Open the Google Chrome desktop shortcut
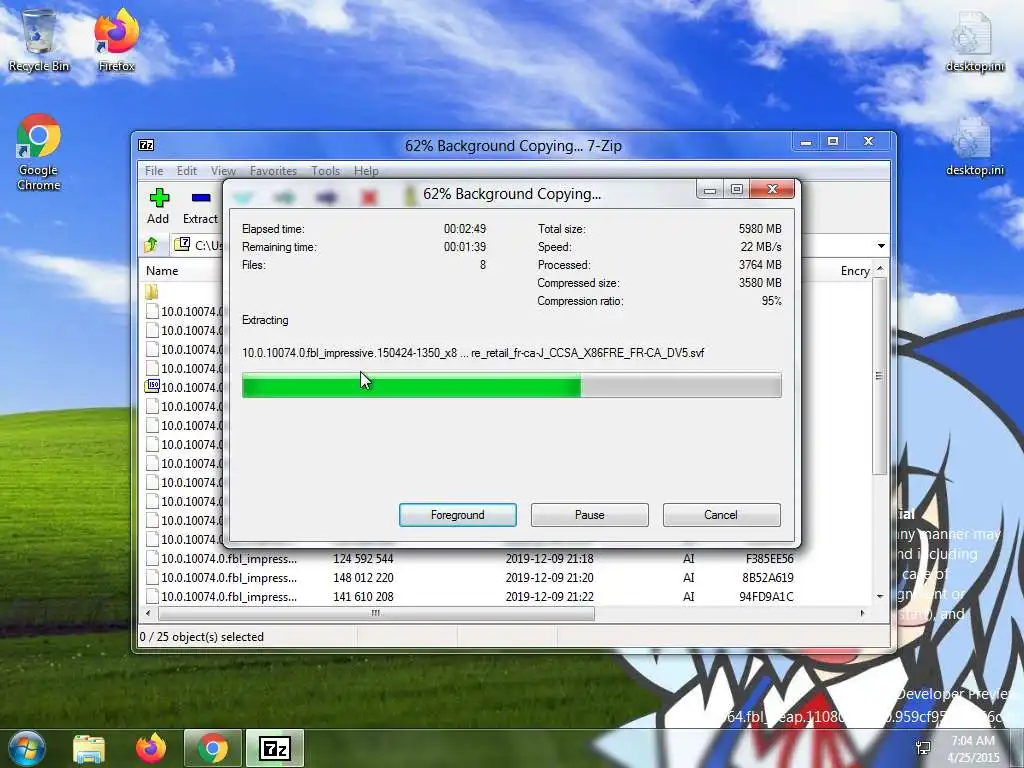The width and height of the screenshot is (1024, 768). [39, 153]
